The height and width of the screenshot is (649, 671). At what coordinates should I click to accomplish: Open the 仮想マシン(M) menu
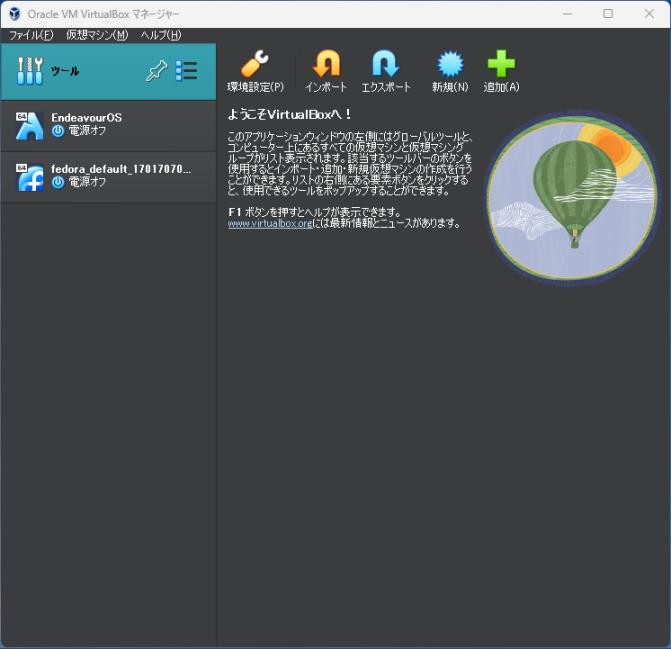pyautogui.click(x=97, y=35)
